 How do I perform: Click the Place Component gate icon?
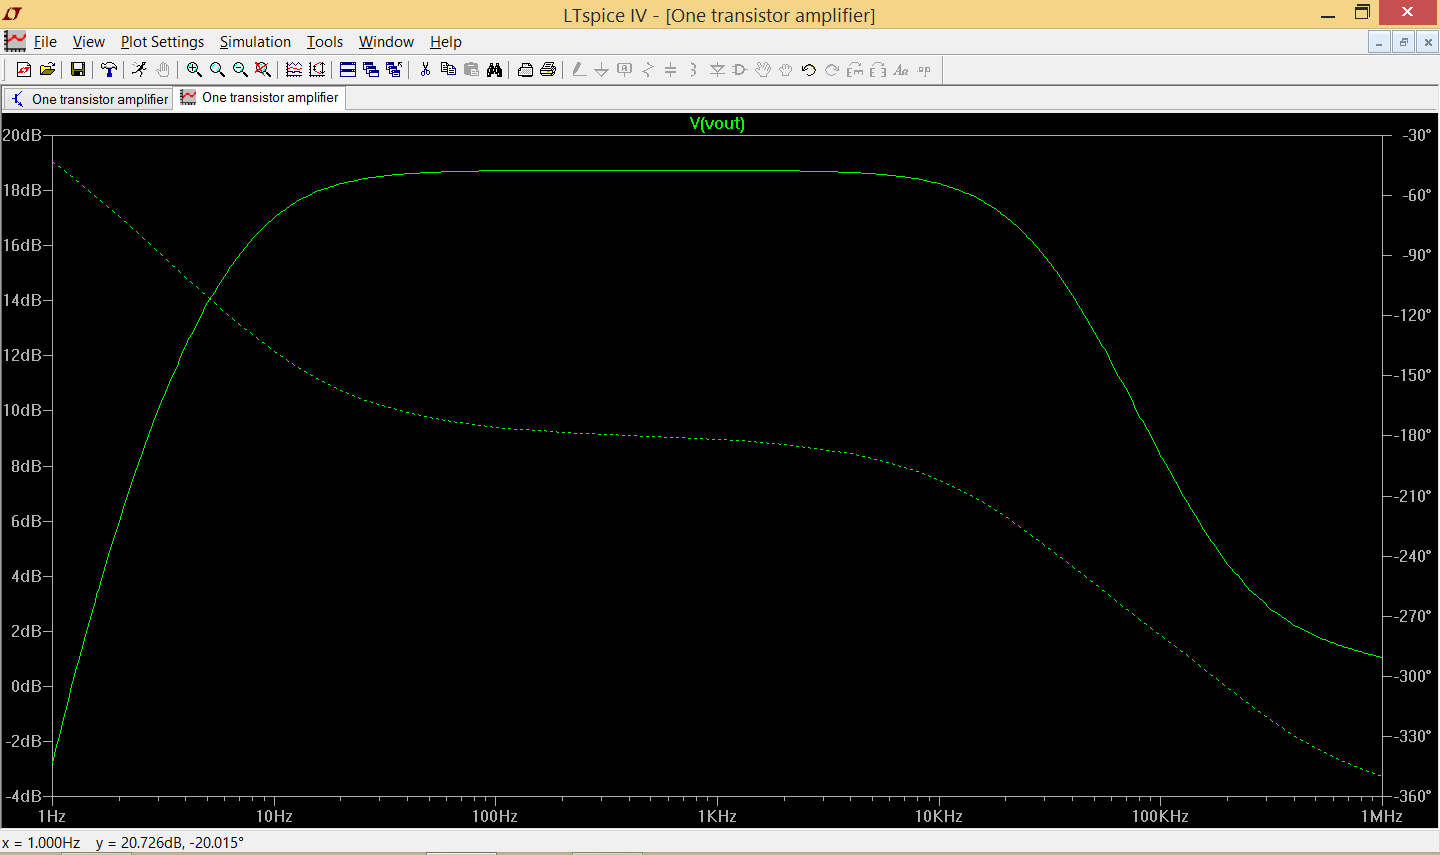pos(740,69)
